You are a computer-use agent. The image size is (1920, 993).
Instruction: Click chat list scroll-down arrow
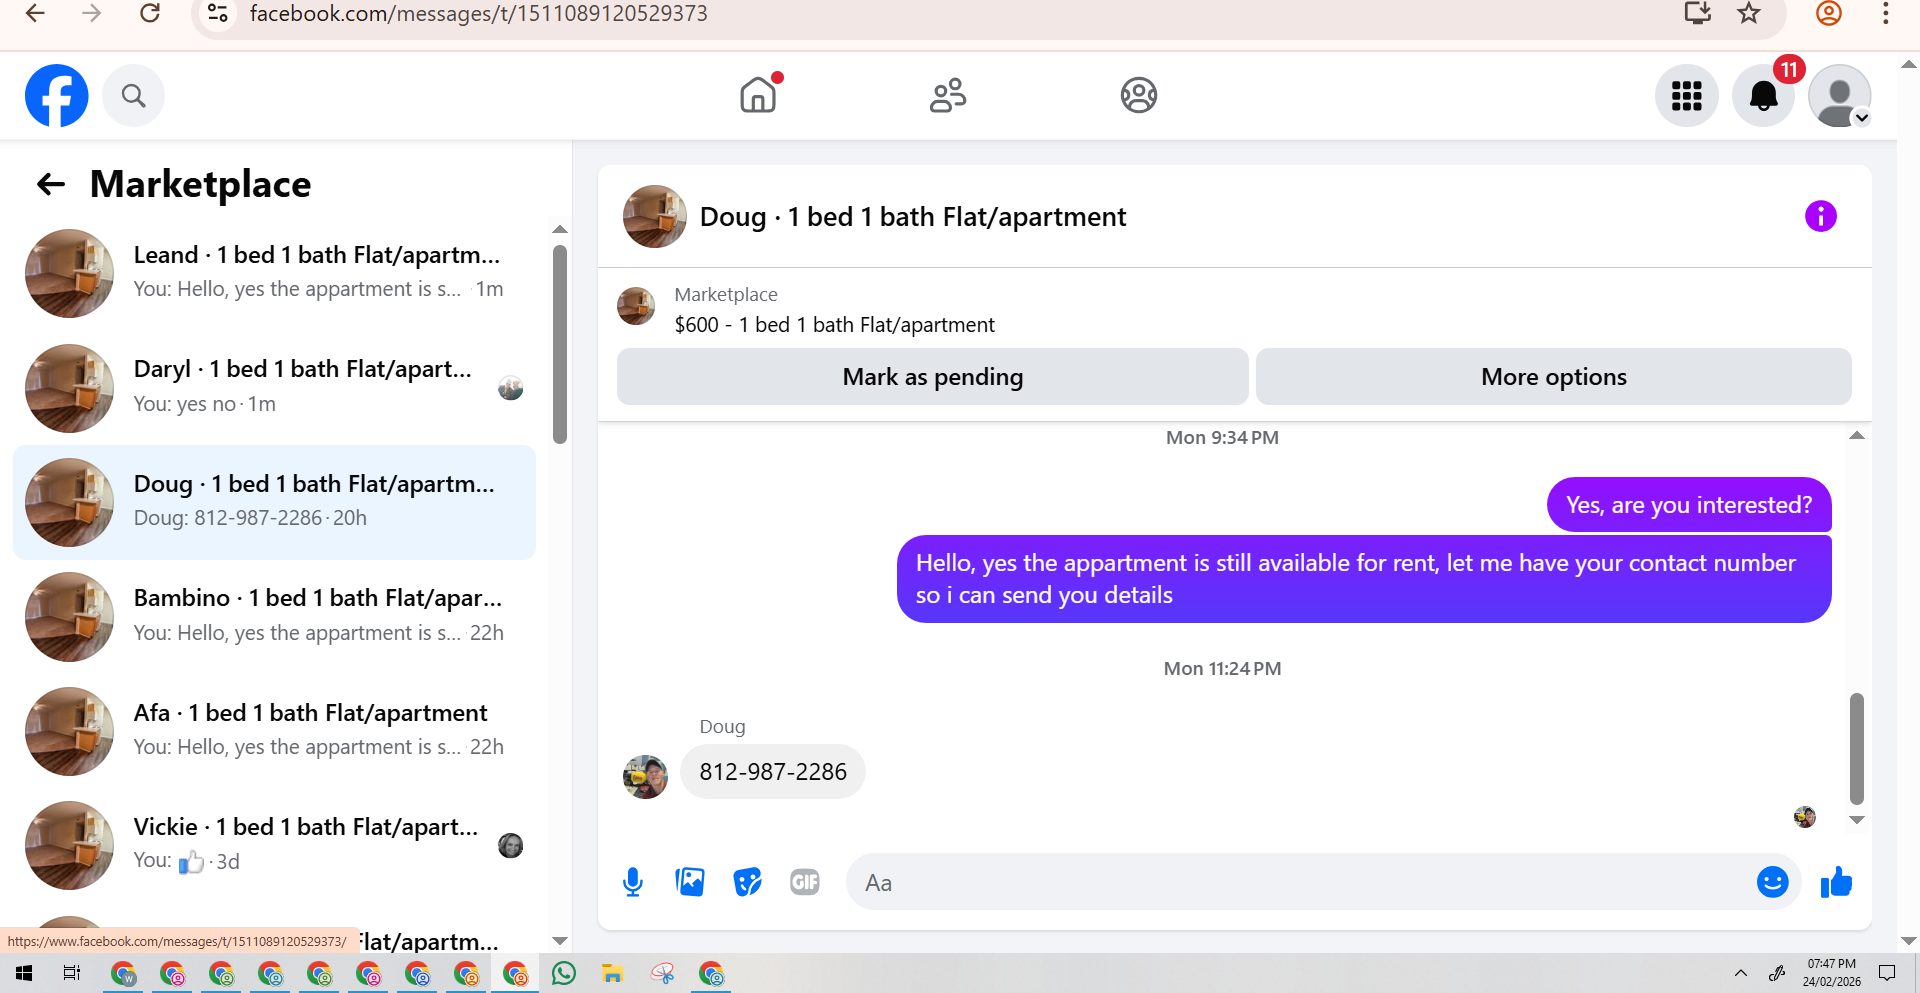(560, 941)
